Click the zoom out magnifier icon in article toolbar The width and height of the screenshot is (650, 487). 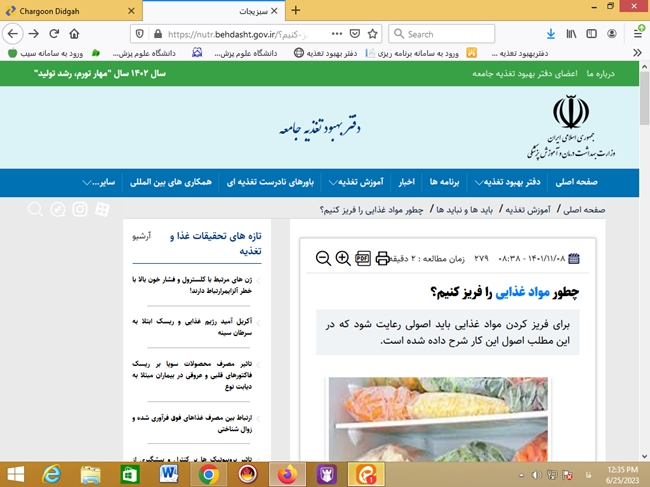tap(323, 258)
